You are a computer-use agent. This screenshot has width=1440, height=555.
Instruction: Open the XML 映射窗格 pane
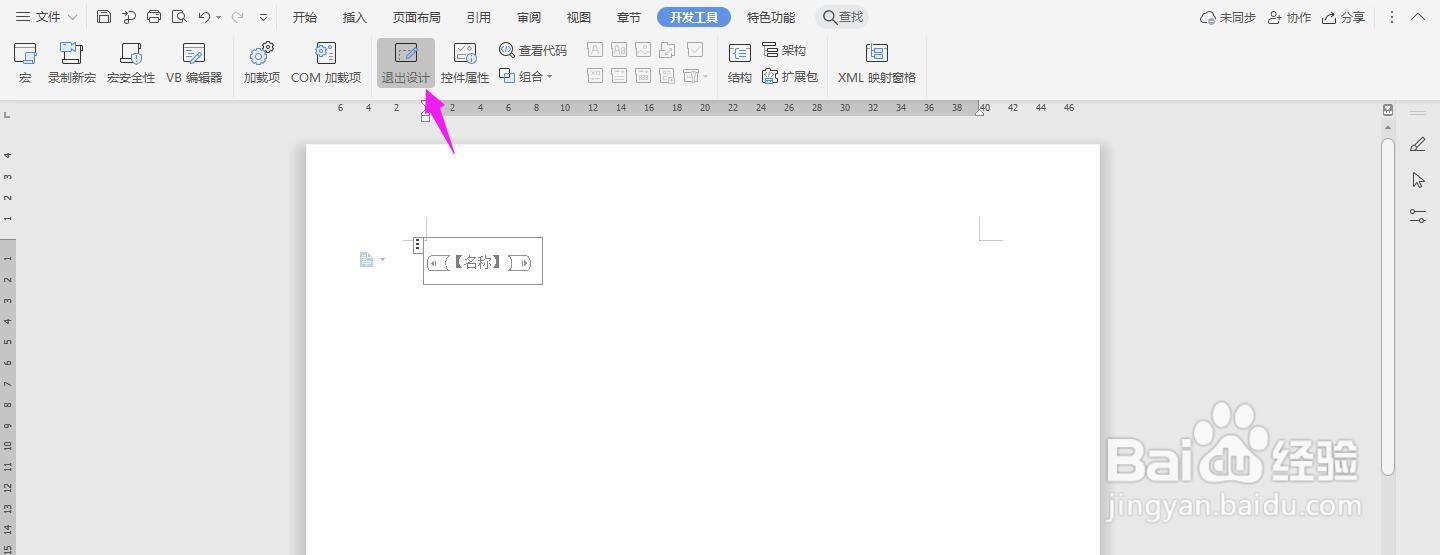tap(877, 62)
